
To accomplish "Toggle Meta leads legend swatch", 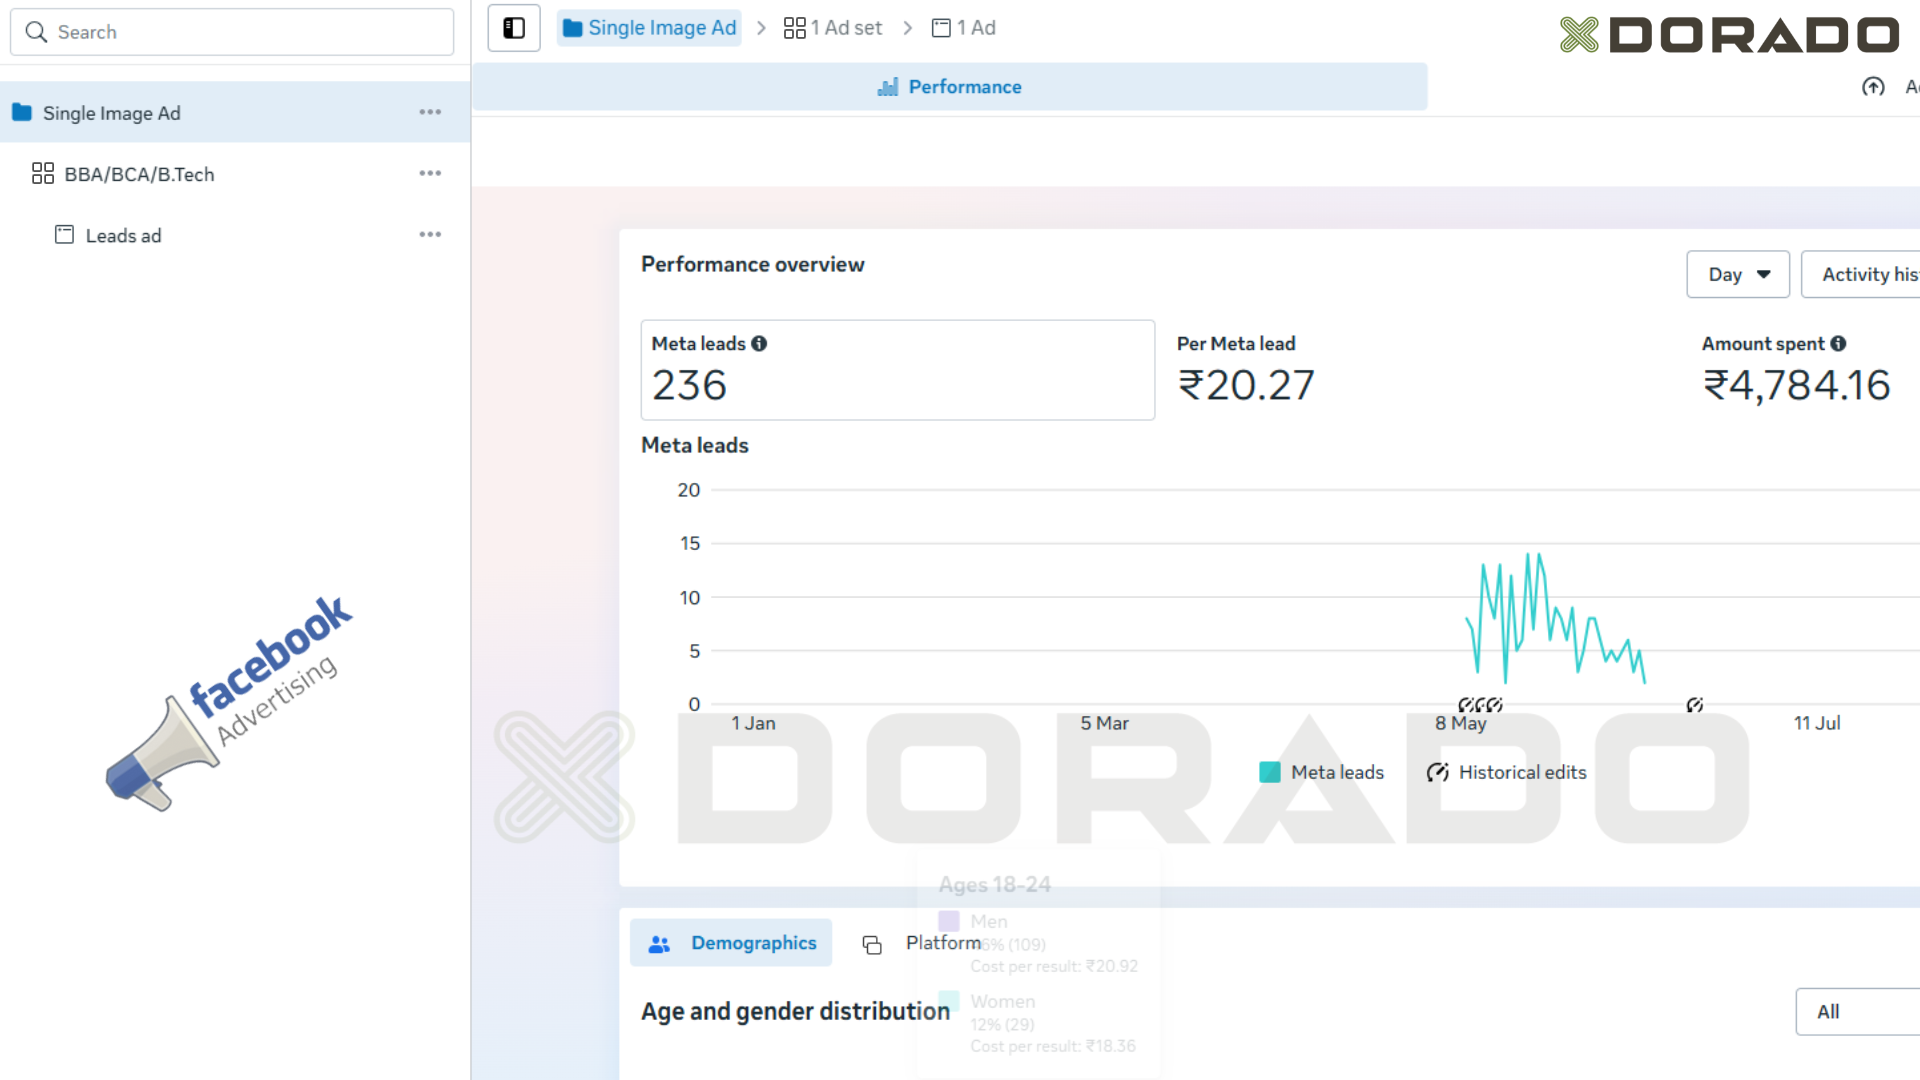I will point(1270,772).
